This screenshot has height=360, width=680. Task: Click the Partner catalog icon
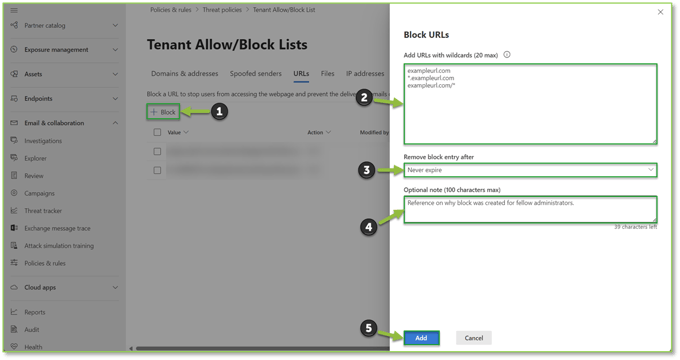(x=14, y=25)
